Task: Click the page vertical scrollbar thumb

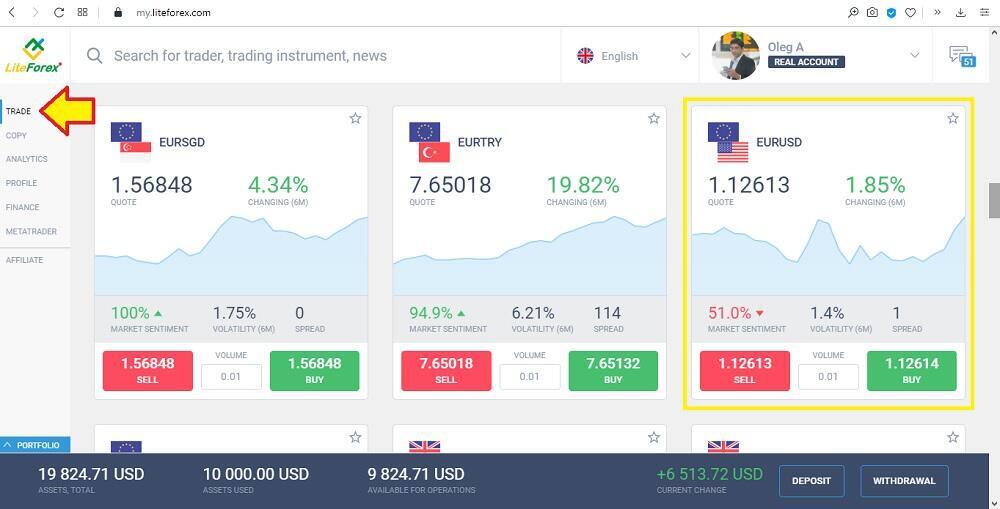Action: coord(994,201)
